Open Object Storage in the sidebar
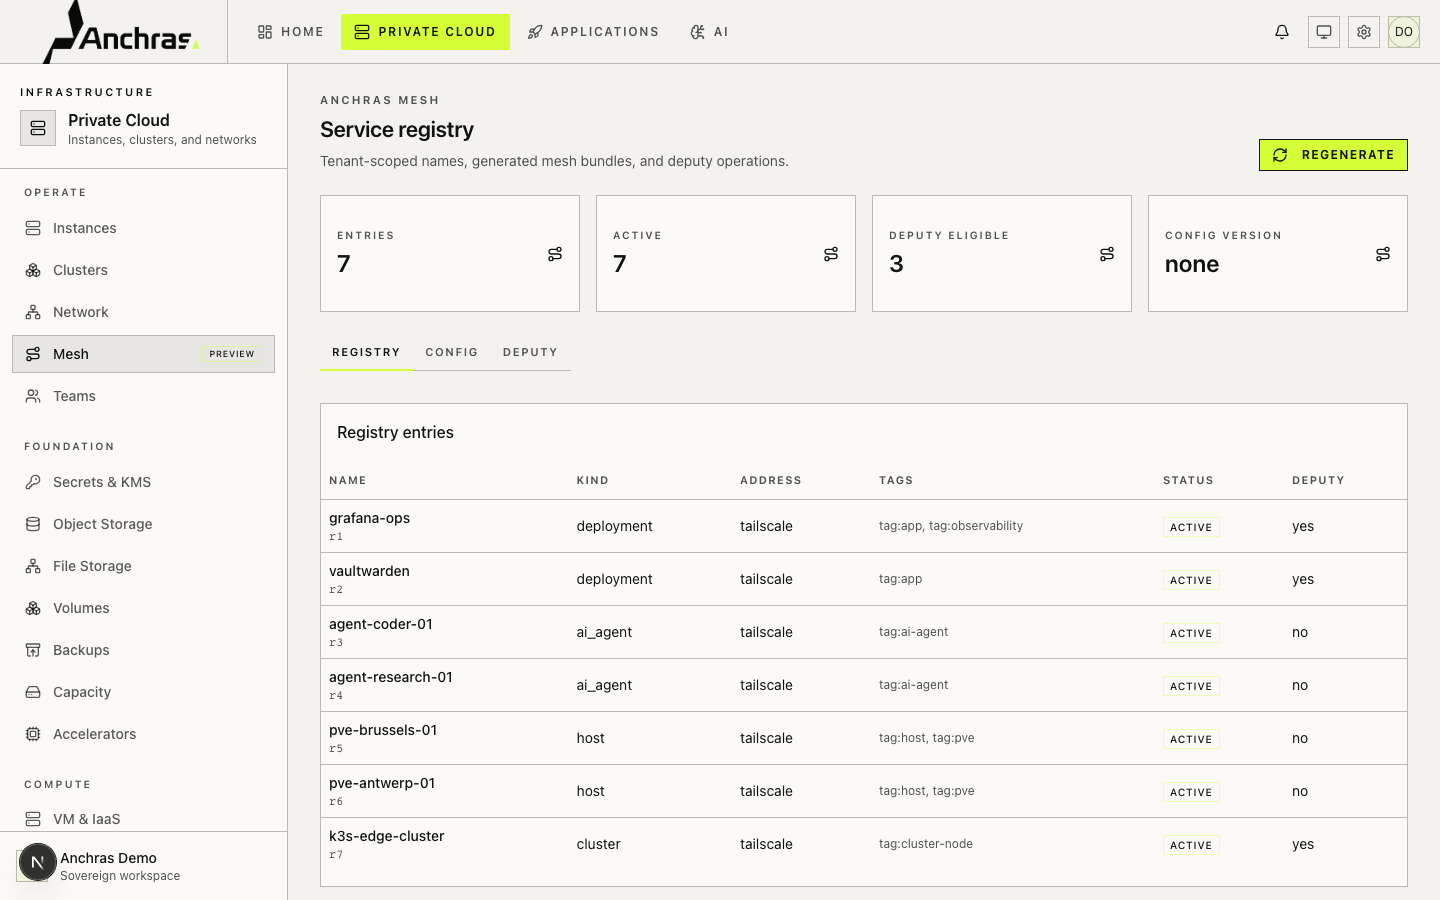Viewport: 1440px width, 900px height. (143, 524)
